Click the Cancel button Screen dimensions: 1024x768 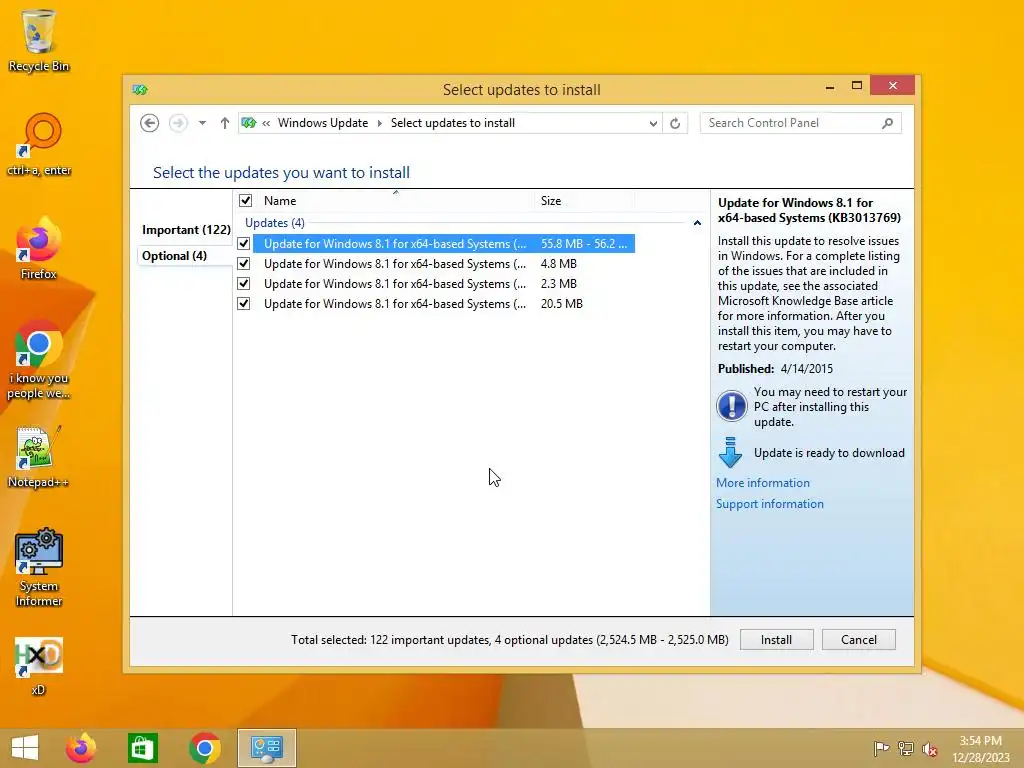pos(859,640)
